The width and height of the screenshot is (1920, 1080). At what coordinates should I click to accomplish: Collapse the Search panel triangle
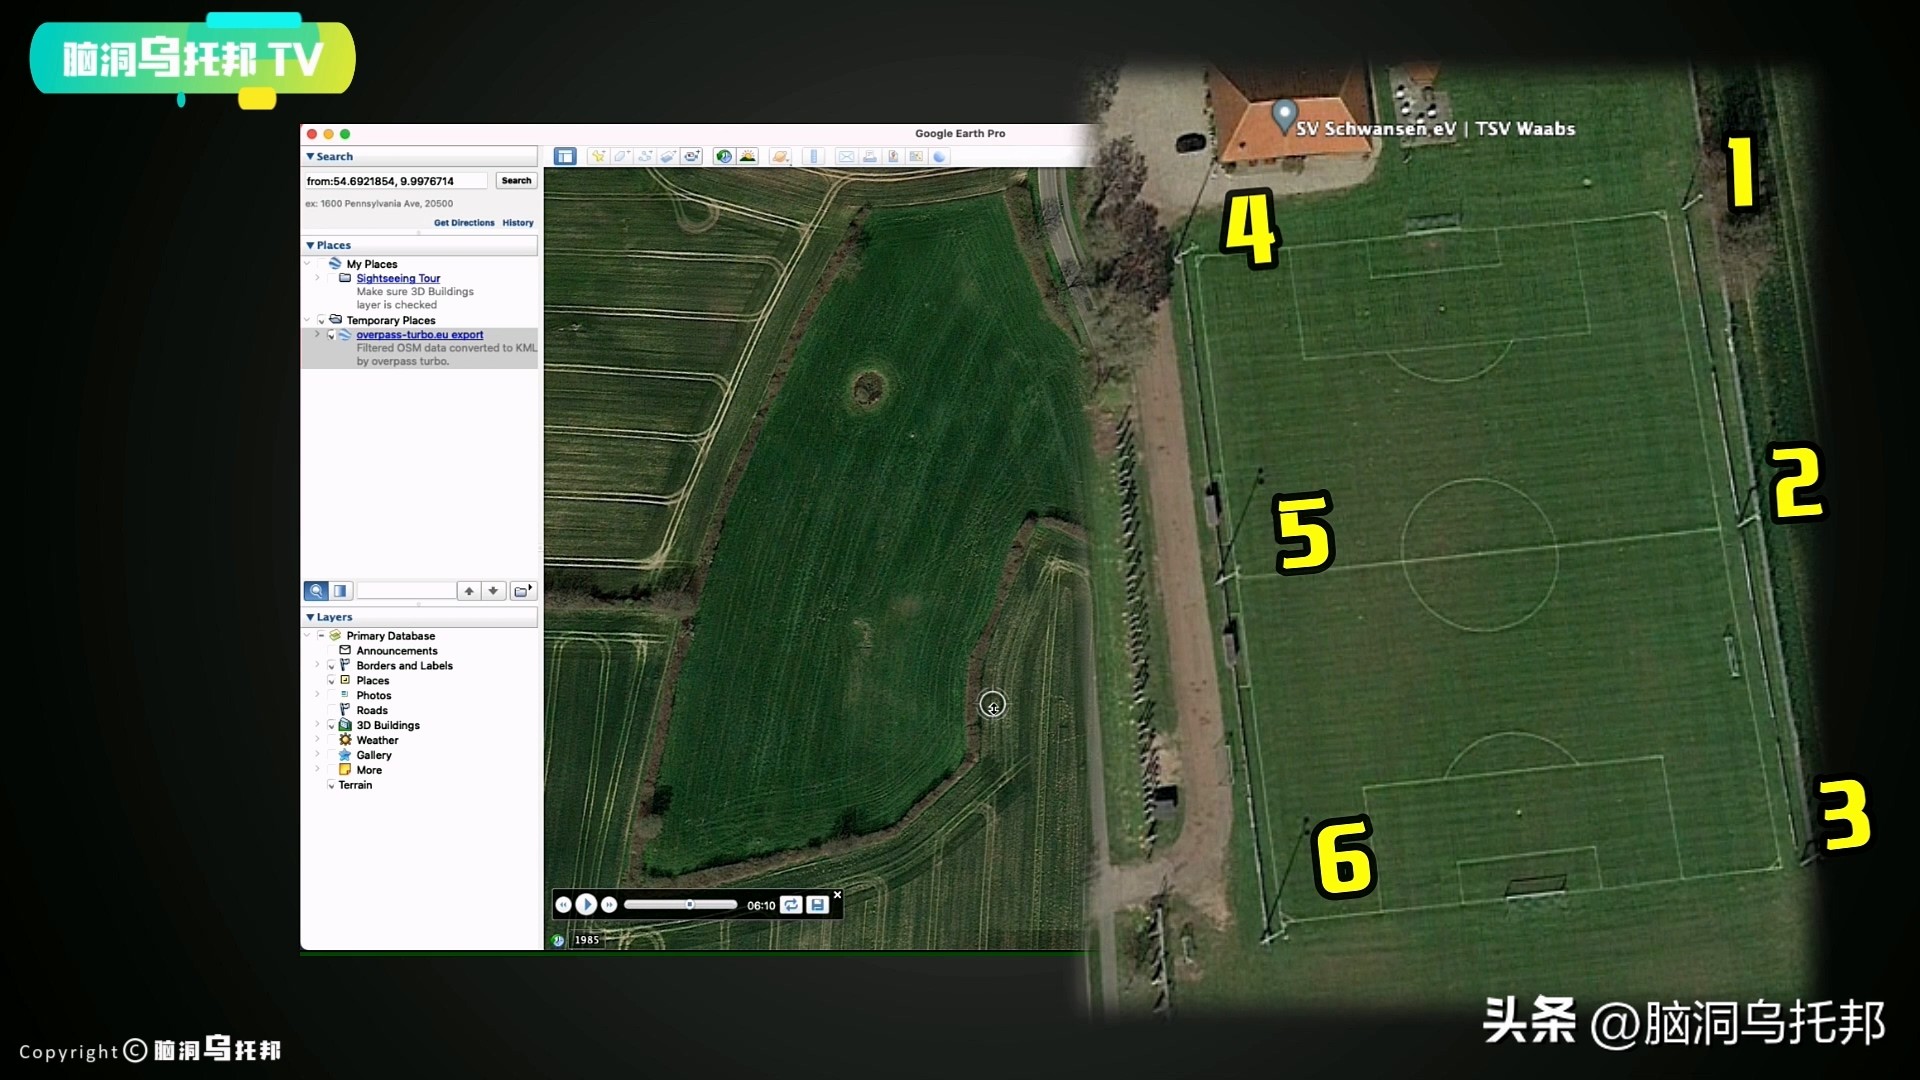click(310, 156)
